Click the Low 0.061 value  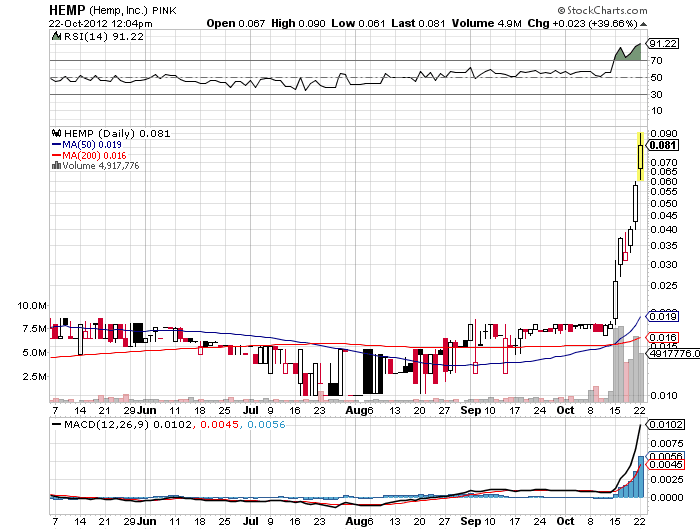click(358, 23)
